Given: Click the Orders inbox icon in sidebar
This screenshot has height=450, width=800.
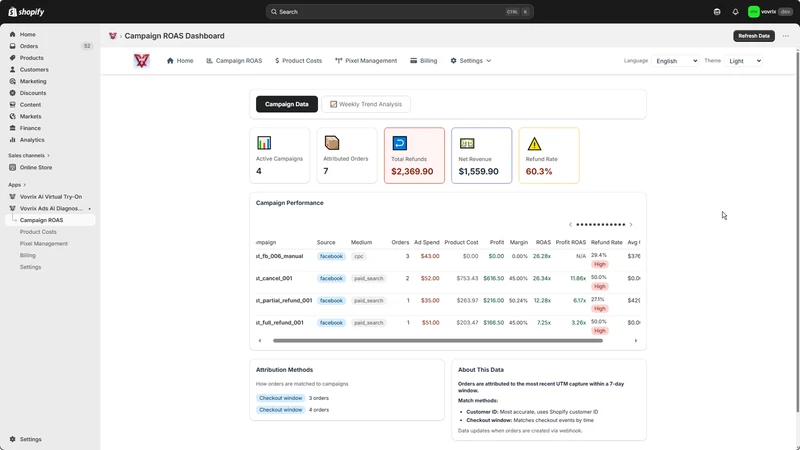Looking at the screenshot, I should [13, 46].
